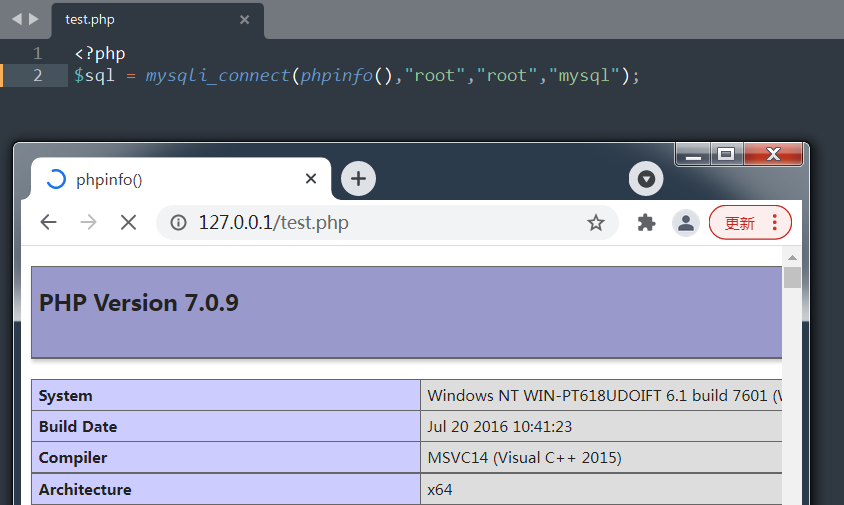The width and height of the screenshot is (844, 505).
Task: Click the browser vertical scrollbar thumb
Action: pyautogui.click(x=792, y=277)
